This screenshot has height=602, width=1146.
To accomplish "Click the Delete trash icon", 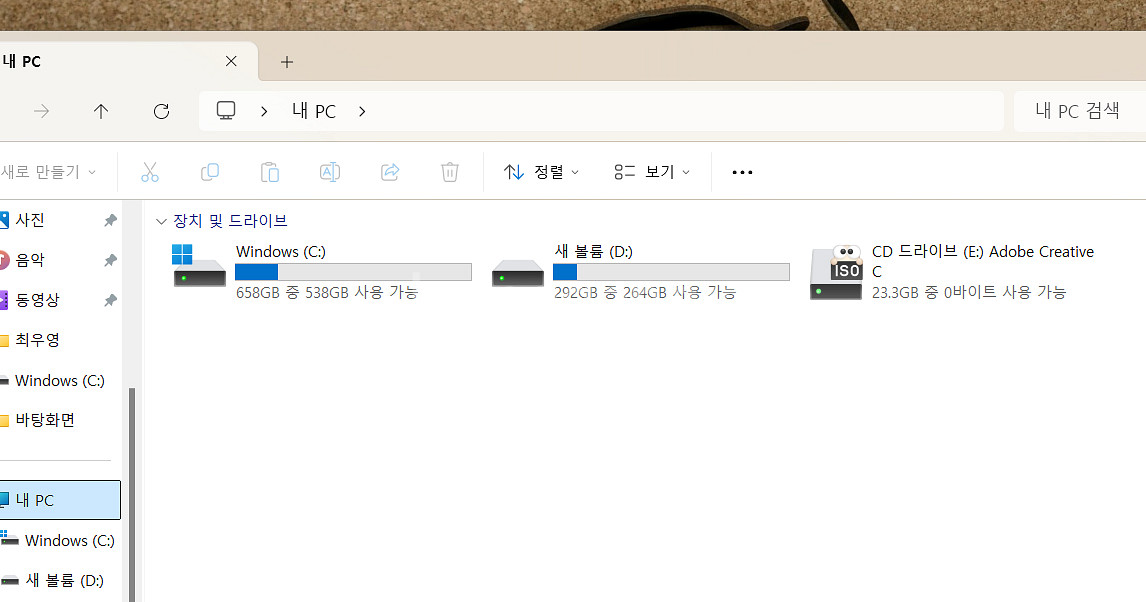I will click(449, 172).
